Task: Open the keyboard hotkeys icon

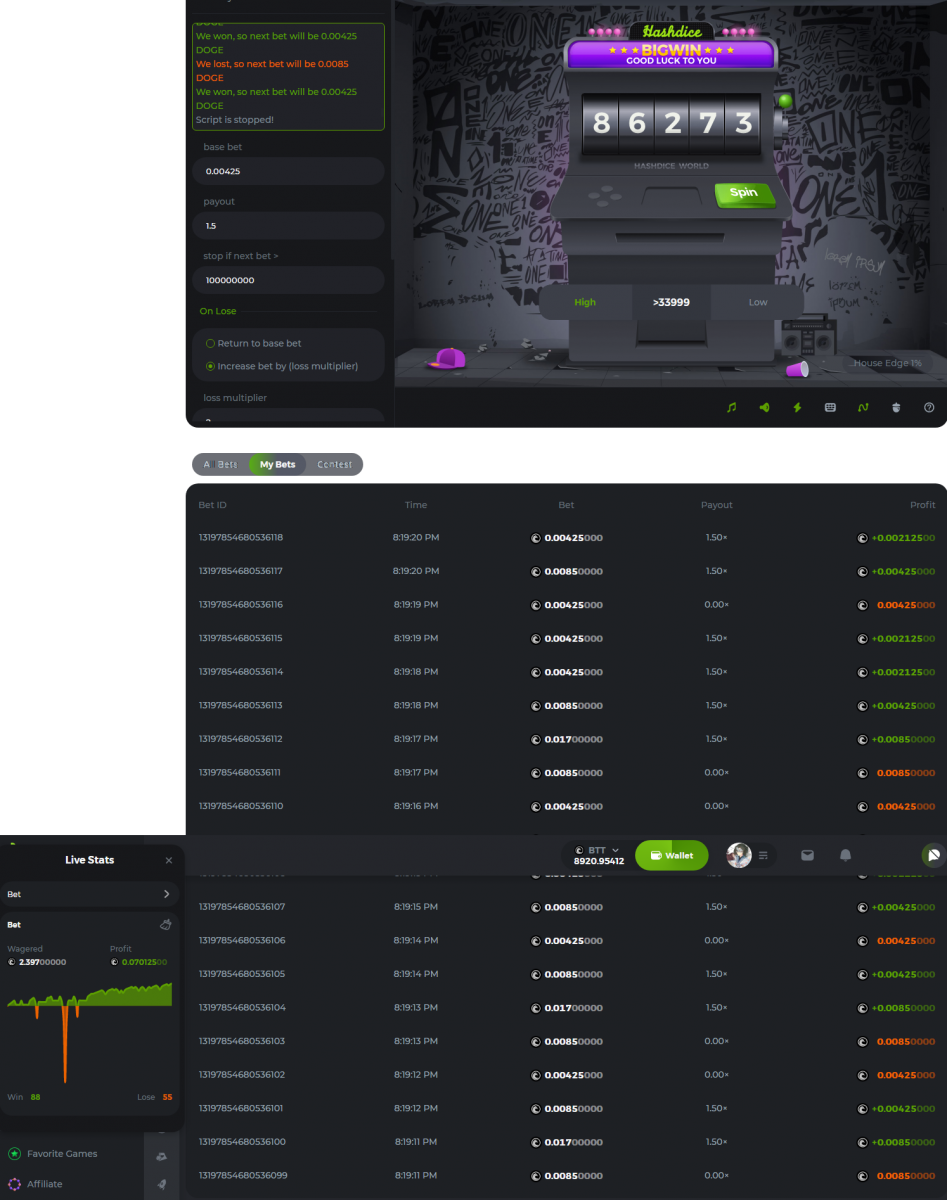Action: pyautogui.click(x=830, y=408)
